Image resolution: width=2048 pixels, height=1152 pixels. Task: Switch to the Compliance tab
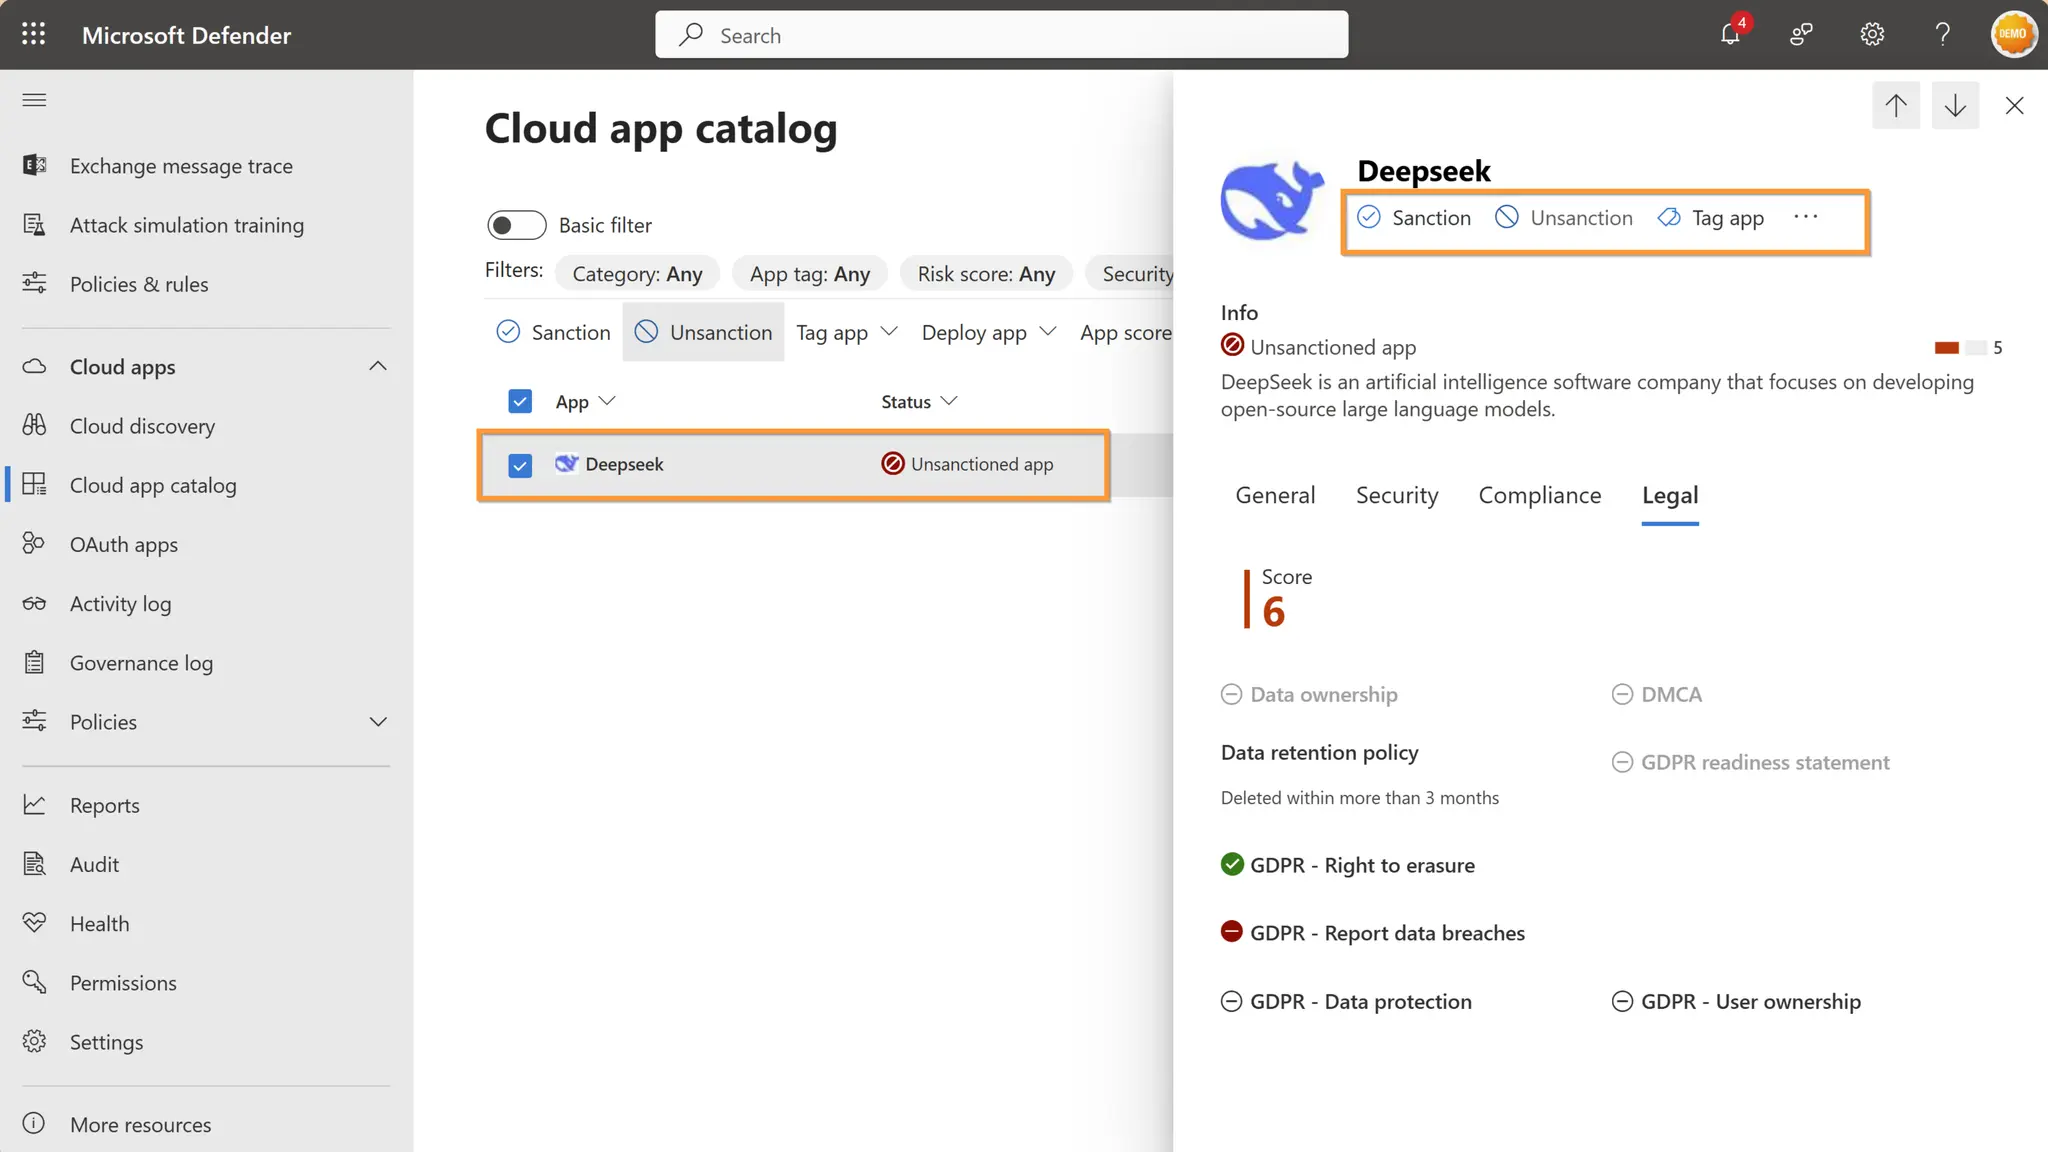(x=1539, y=495)
